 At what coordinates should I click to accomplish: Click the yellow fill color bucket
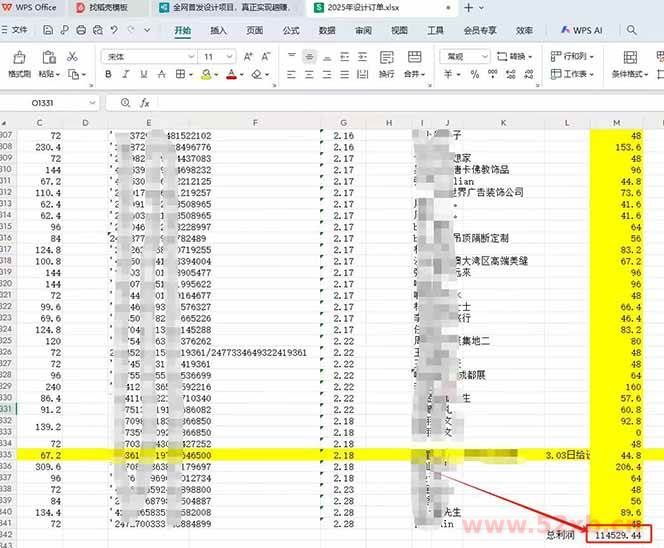pos(207,75)
